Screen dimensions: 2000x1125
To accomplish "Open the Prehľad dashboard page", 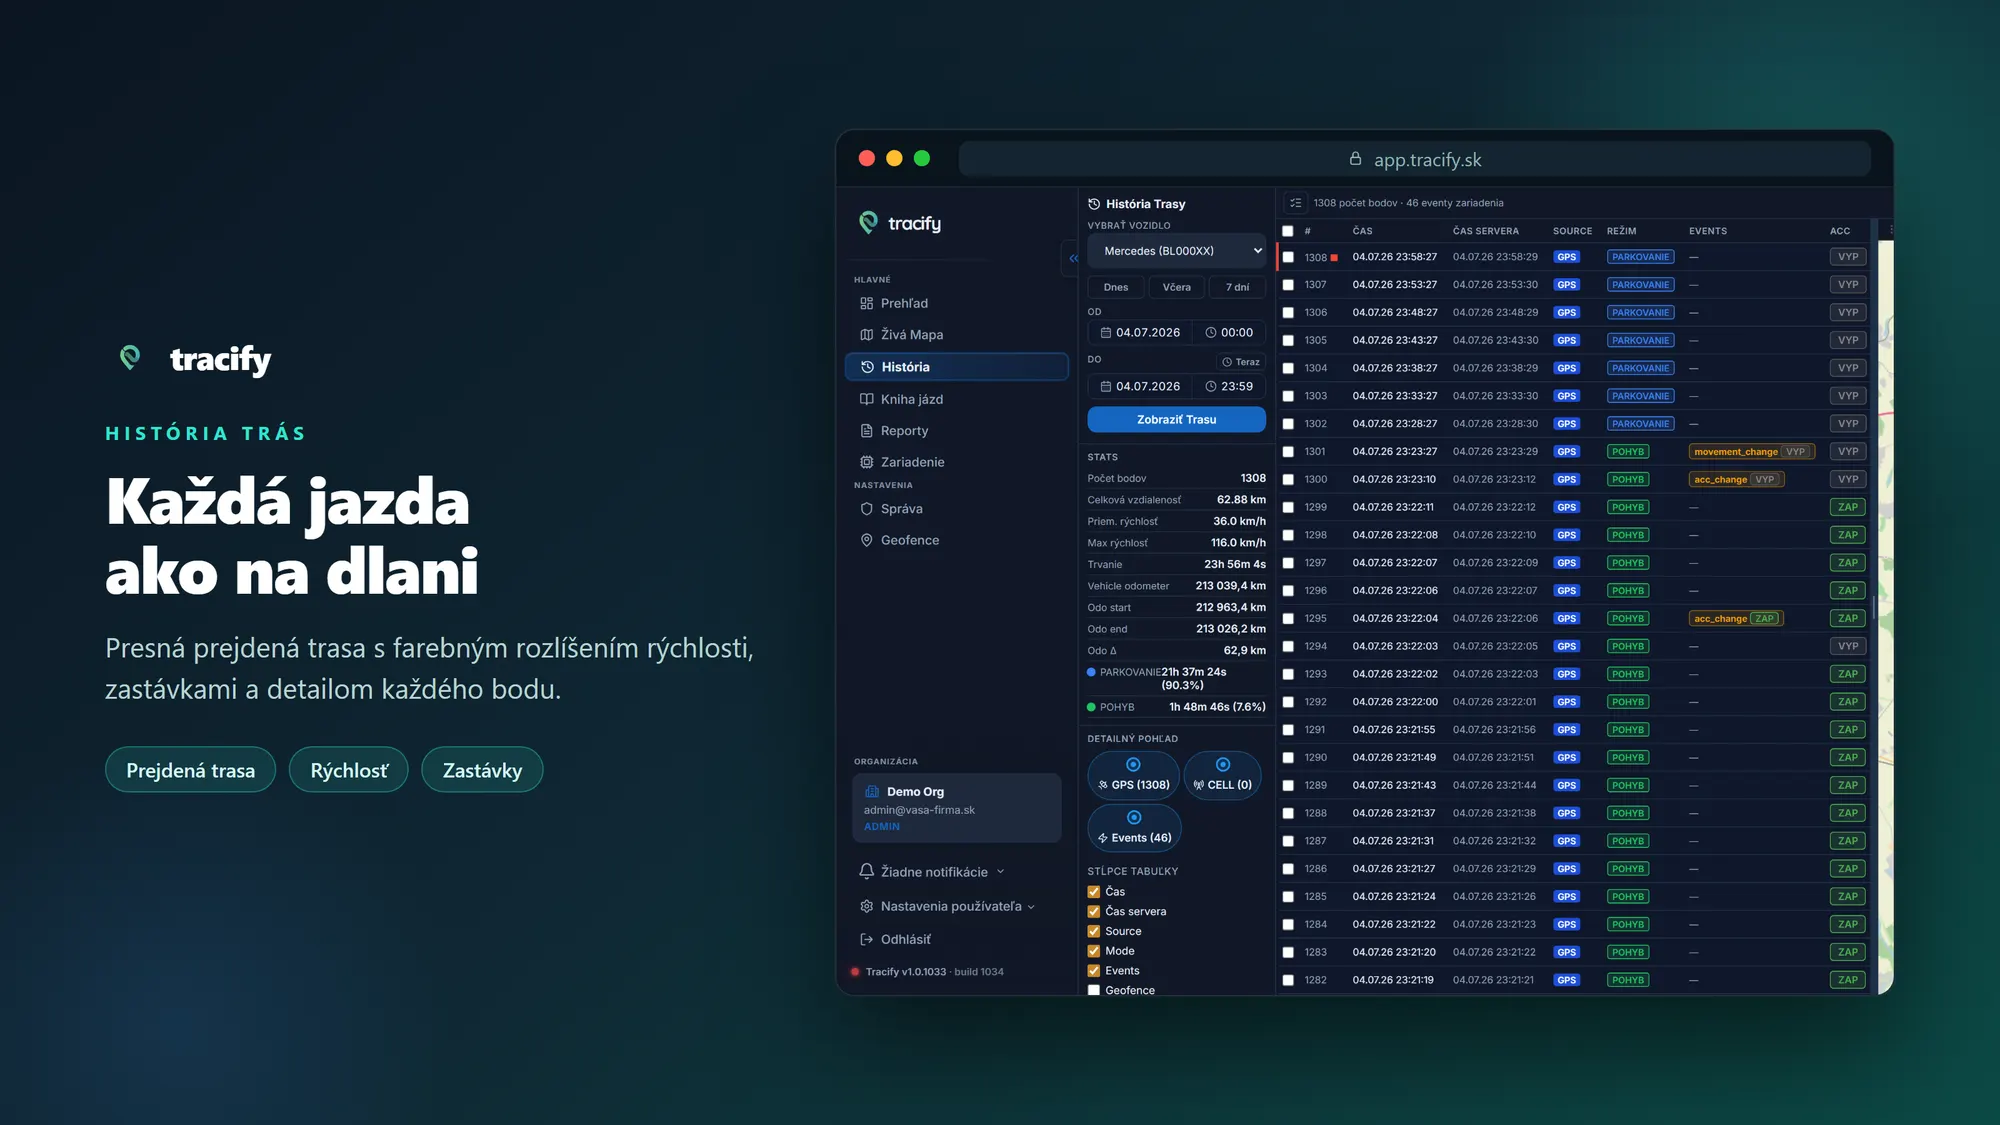I will click(957, 303).
